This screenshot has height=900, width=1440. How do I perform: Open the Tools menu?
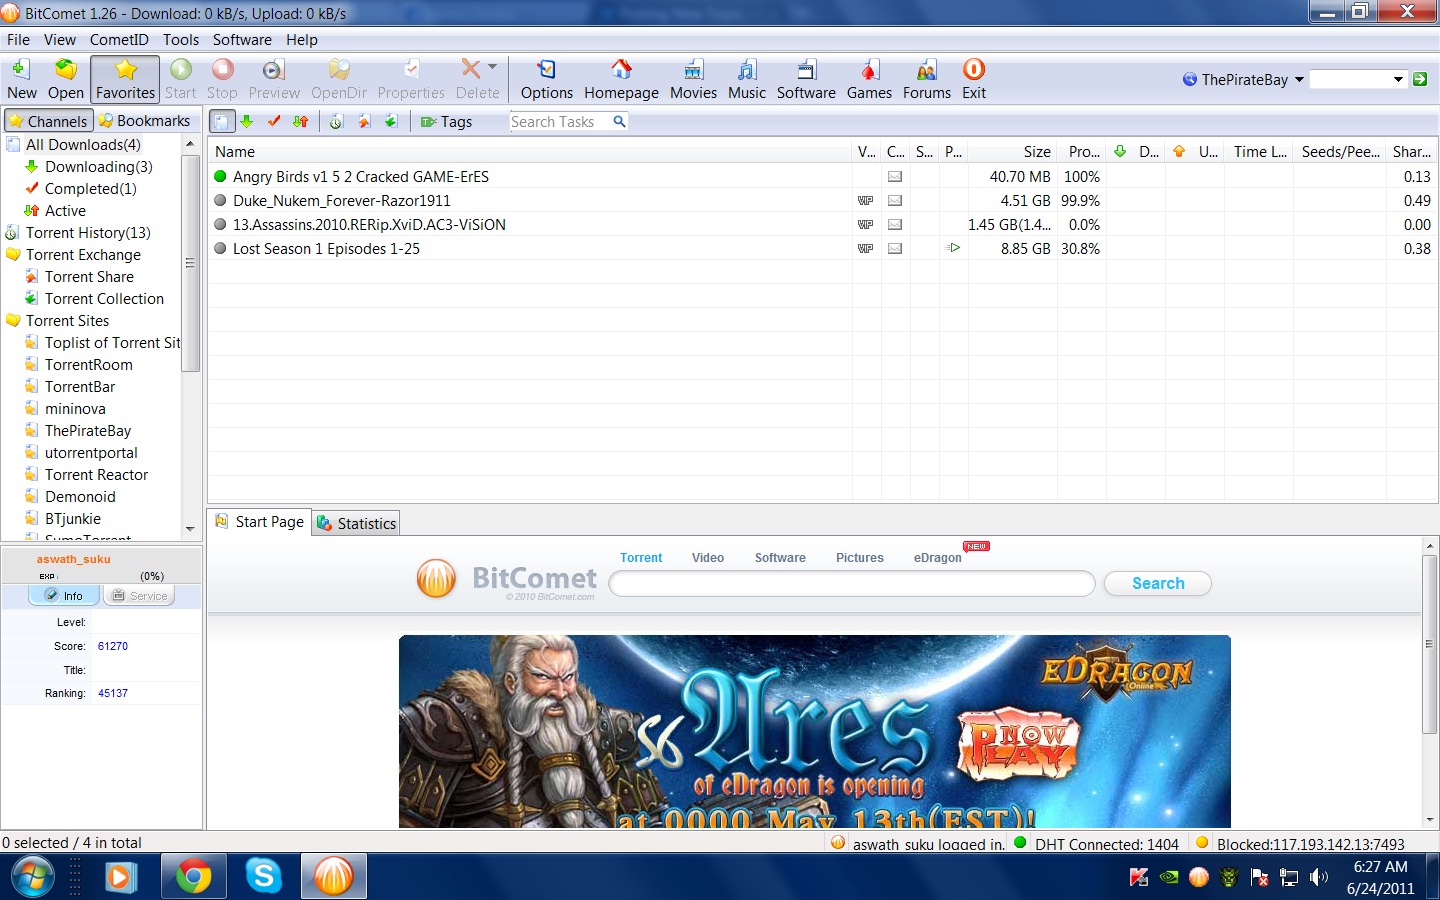click(180, 40)
